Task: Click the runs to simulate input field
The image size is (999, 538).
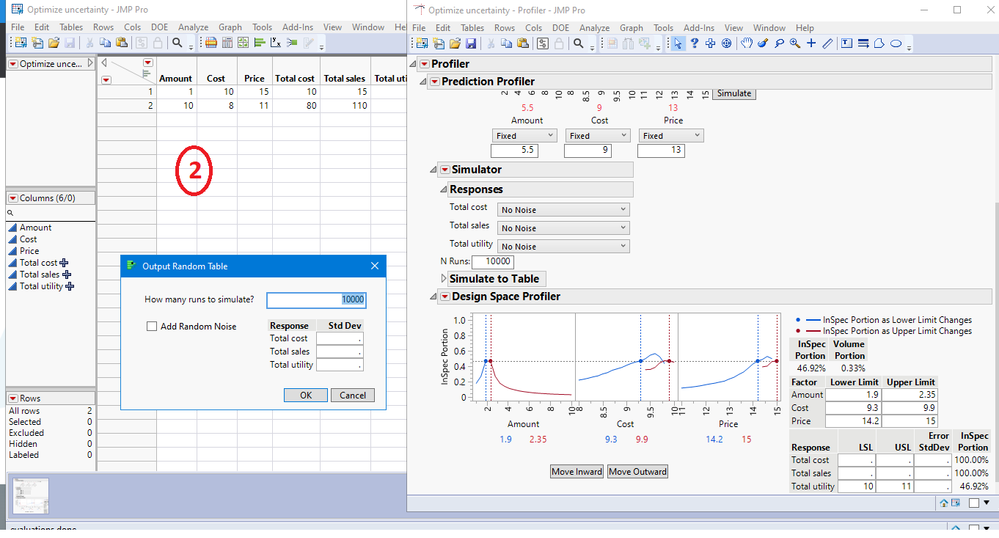Action: click(x=317, y=300)
